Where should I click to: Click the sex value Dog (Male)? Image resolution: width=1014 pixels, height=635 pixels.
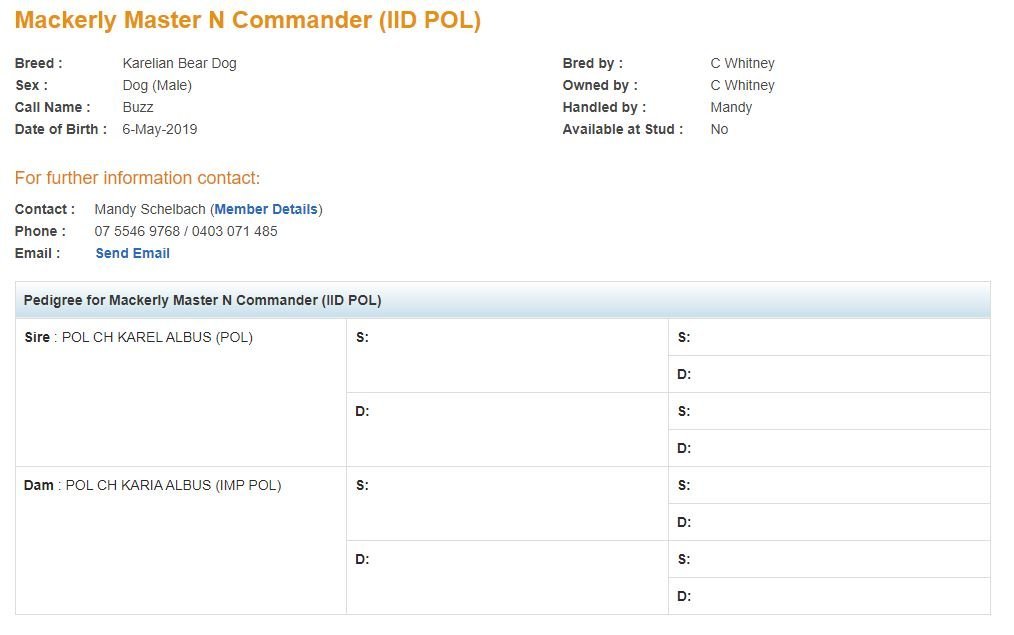coord(156,85)
